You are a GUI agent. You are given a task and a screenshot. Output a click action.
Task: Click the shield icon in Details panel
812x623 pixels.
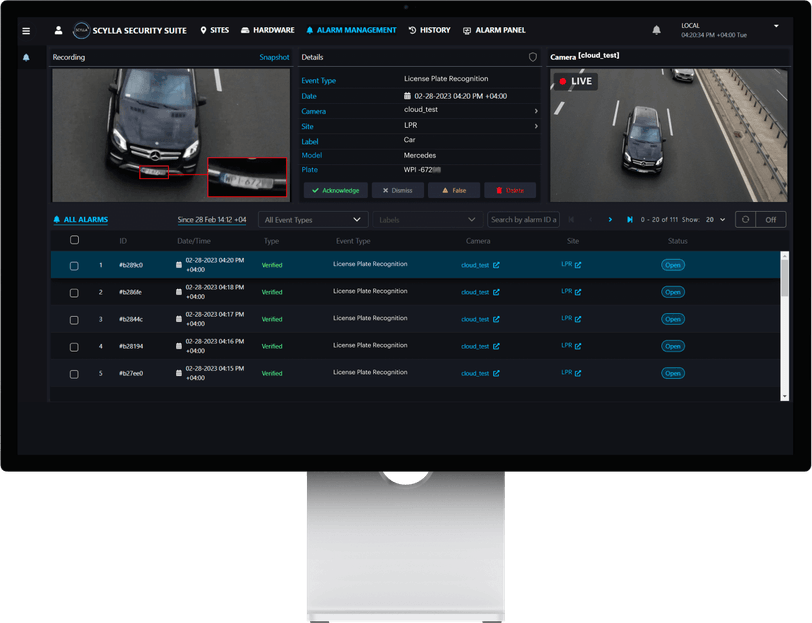pos(532,57)
